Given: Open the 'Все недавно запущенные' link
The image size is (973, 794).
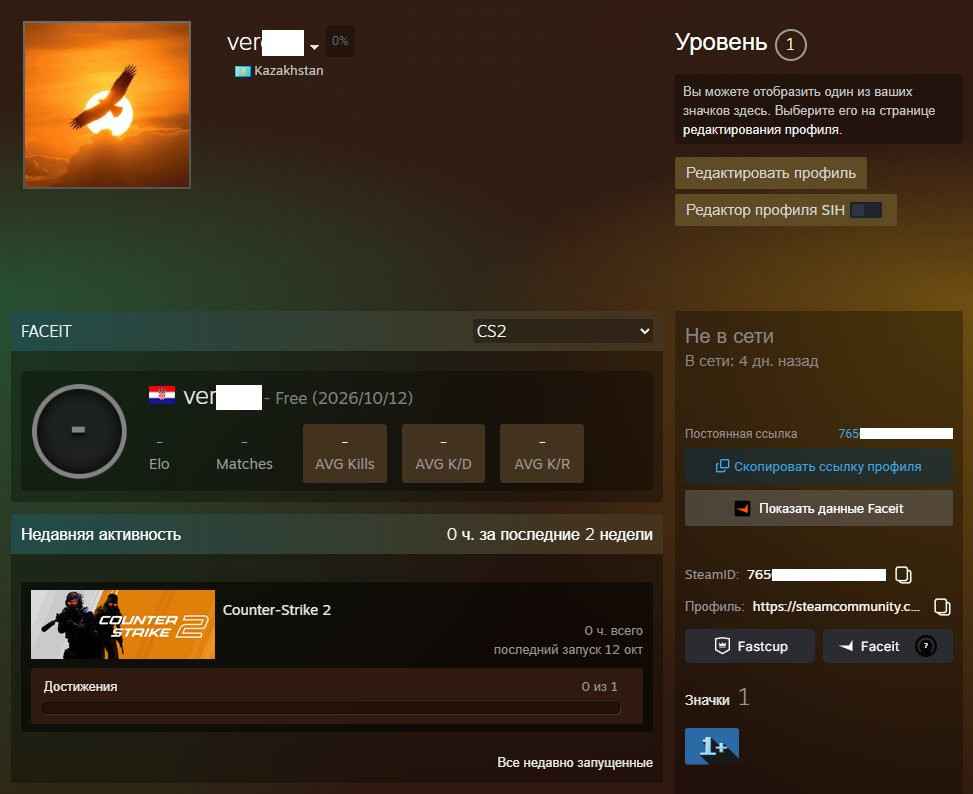Looking at the screenshot, I should point(575,762).
